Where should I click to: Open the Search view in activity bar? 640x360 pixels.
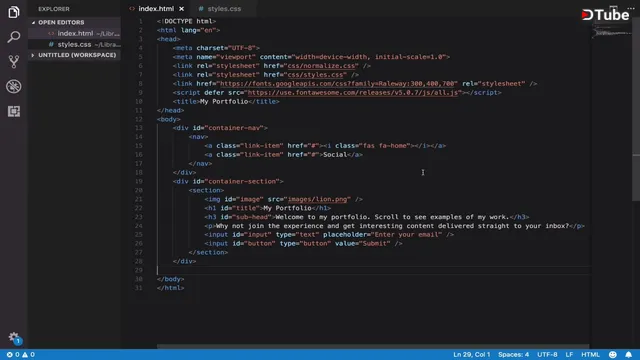(x=13, y=37)
